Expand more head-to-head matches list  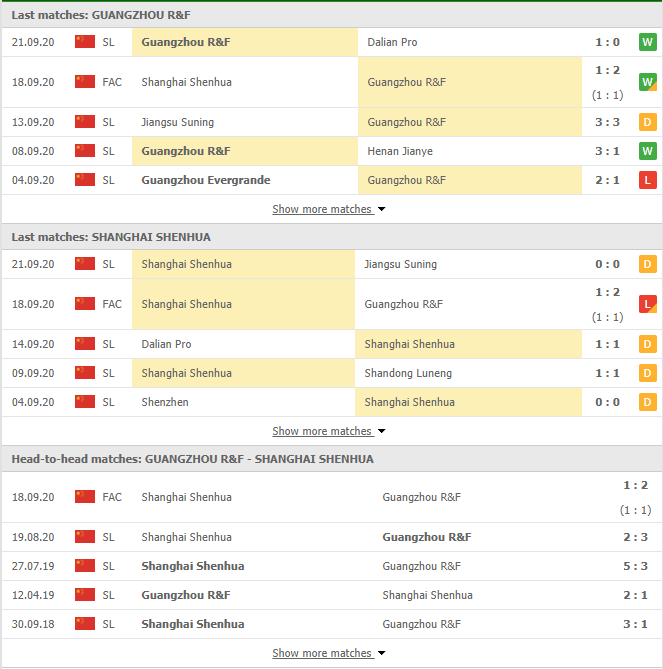tap(328, 653)
